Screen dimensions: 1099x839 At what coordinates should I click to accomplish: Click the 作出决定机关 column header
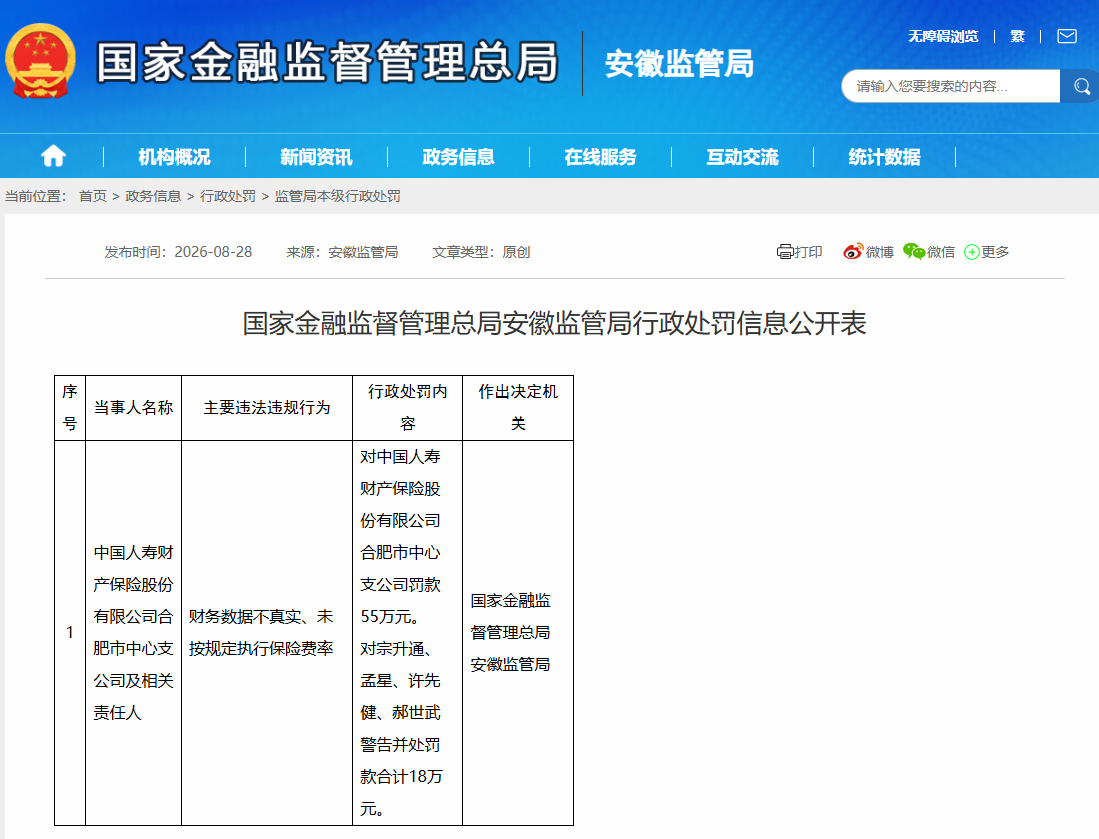518,407
